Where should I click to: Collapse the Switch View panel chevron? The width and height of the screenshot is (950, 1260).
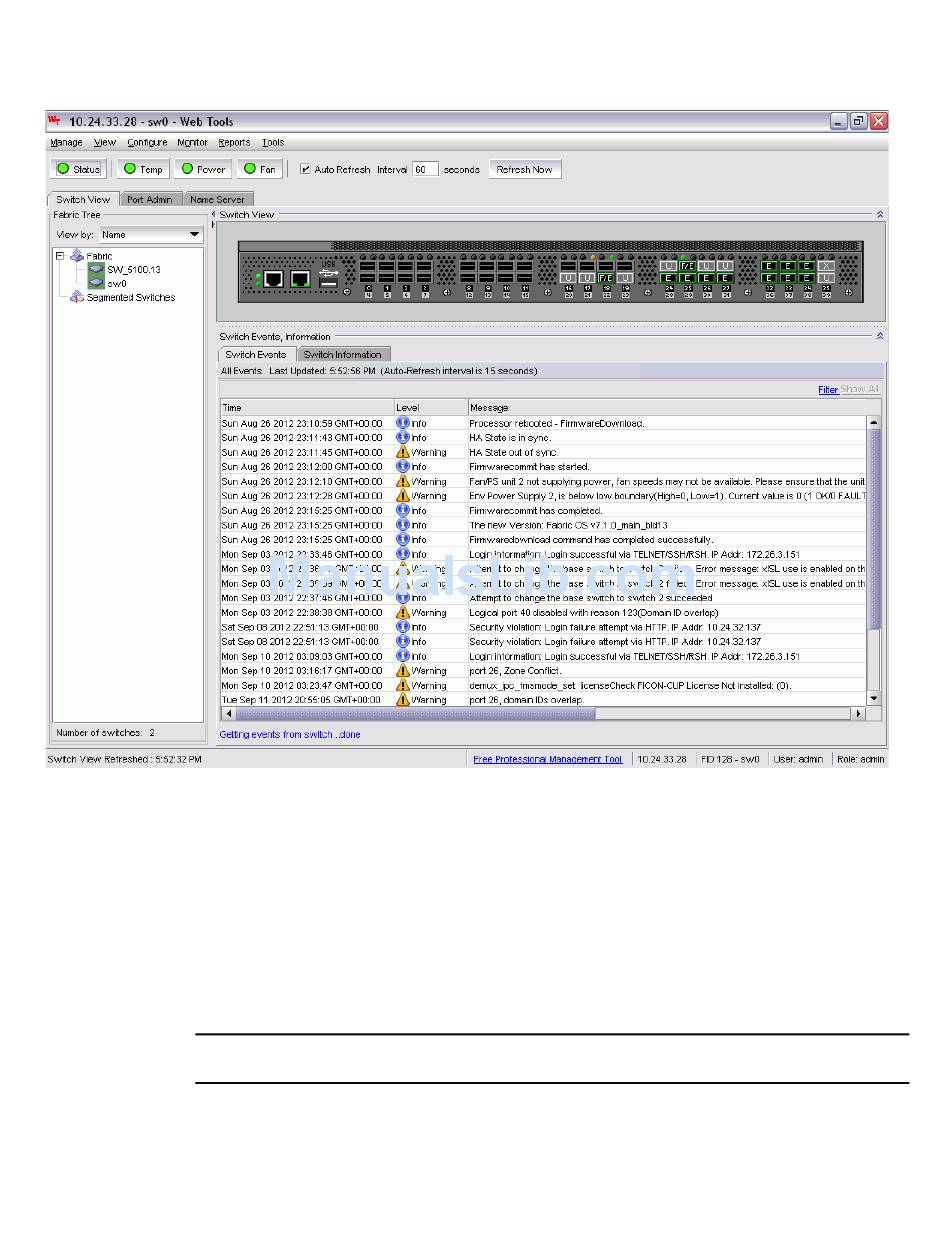pos(880,214)
